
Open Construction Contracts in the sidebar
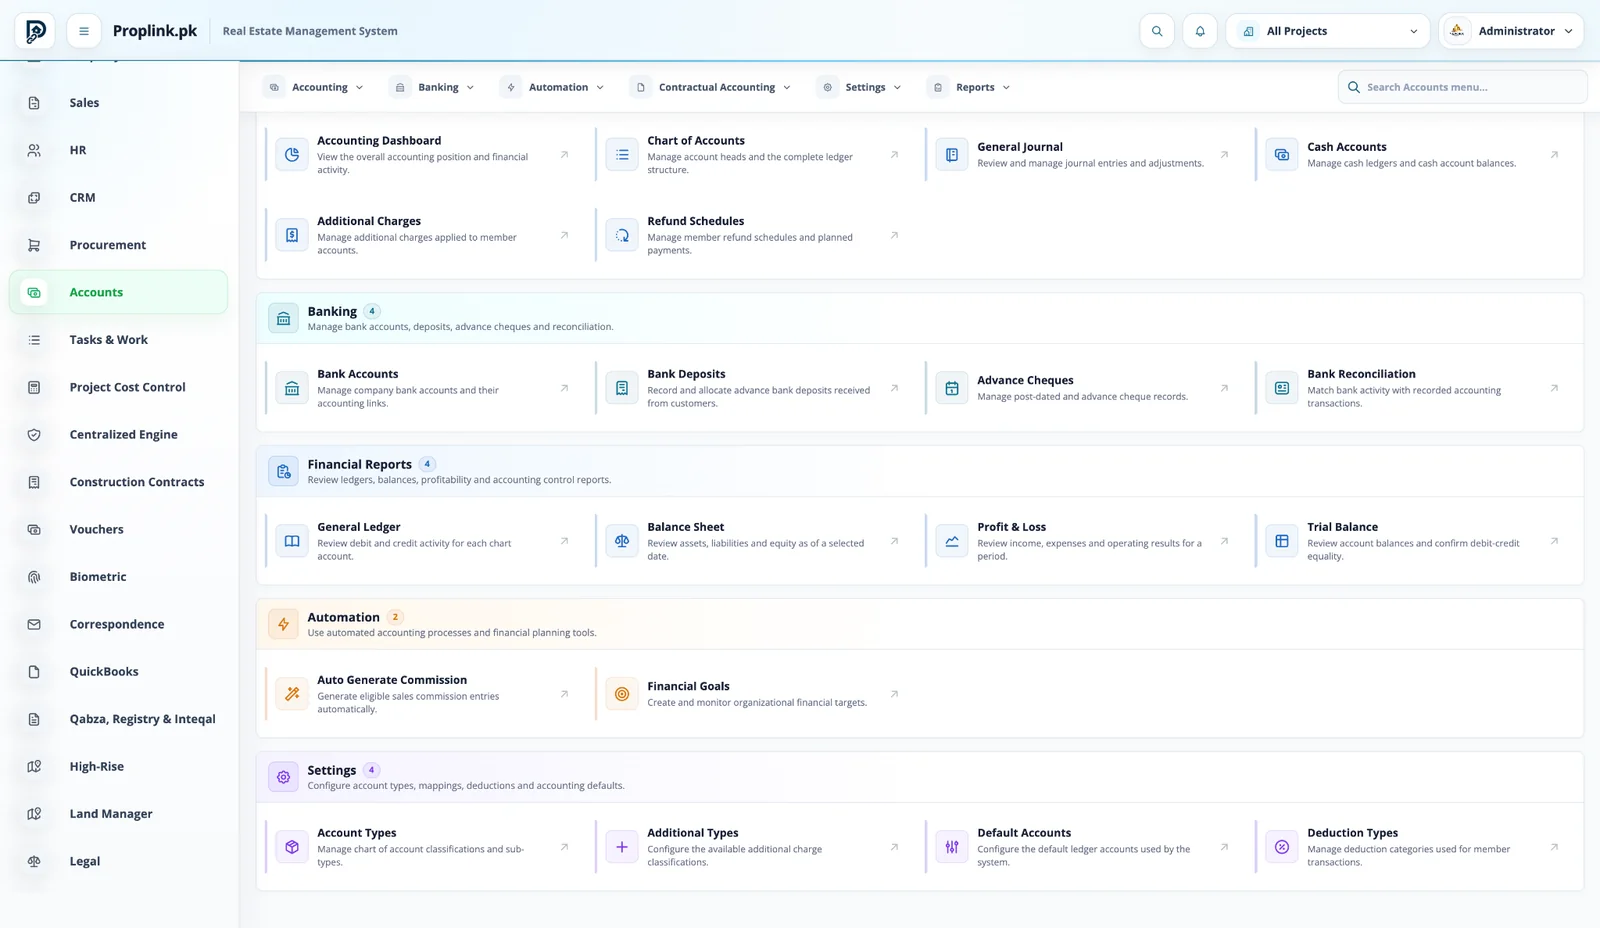point(118,482)
